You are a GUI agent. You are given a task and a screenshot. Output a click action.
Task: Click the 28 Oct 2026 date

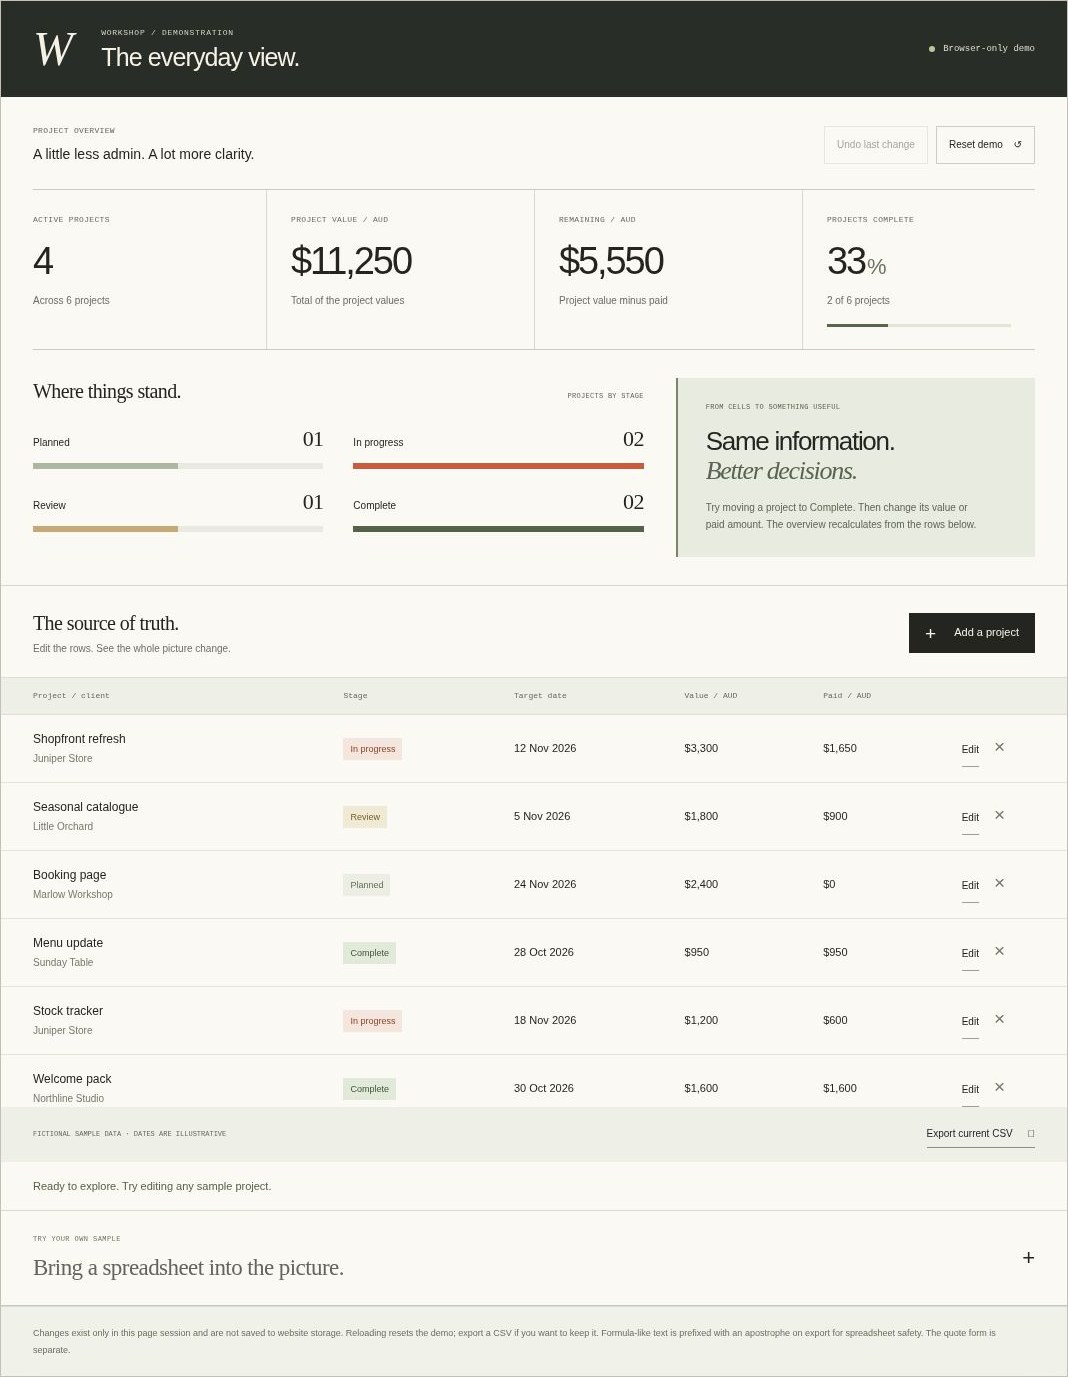click(x=544, y=952)
